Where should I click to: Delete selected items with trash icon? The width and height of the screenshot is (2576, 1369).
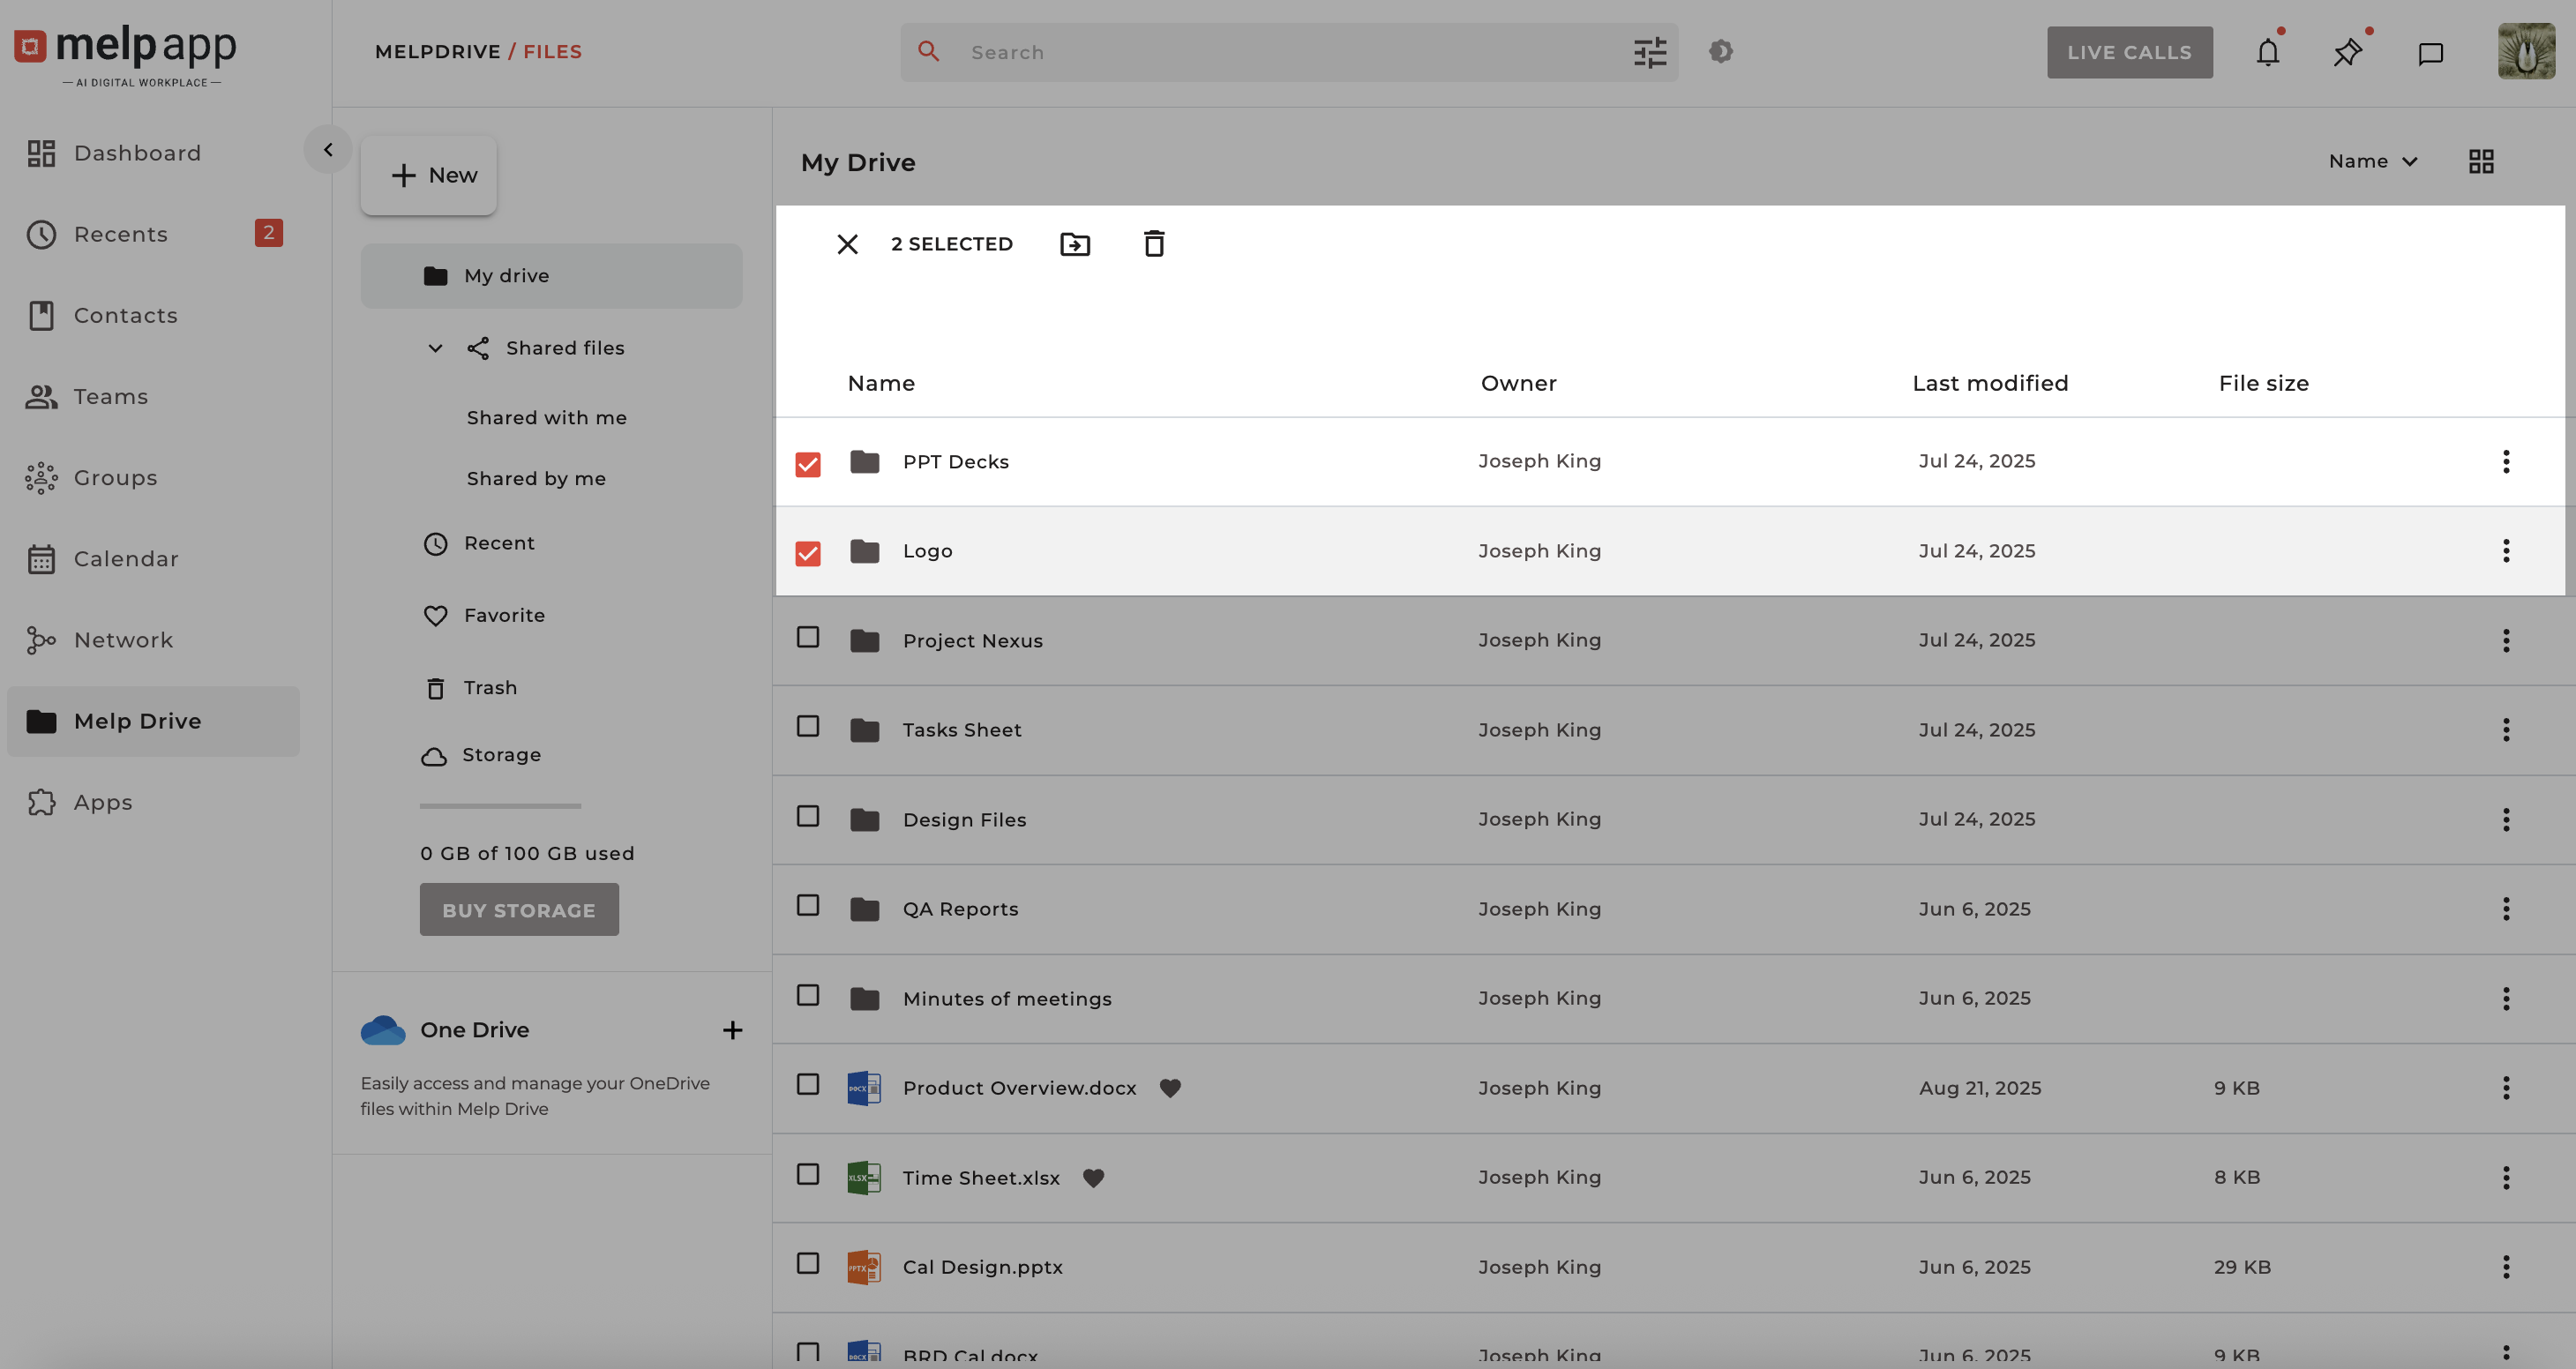(x=1154, y=244)
